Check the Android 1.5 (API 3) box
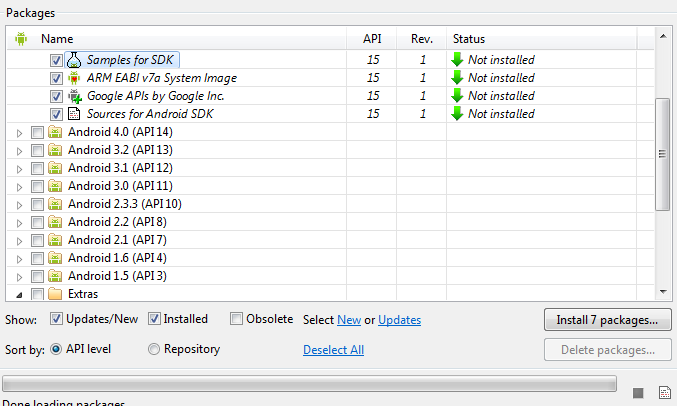Screen dimensions: 677x406 coord(38,276)
